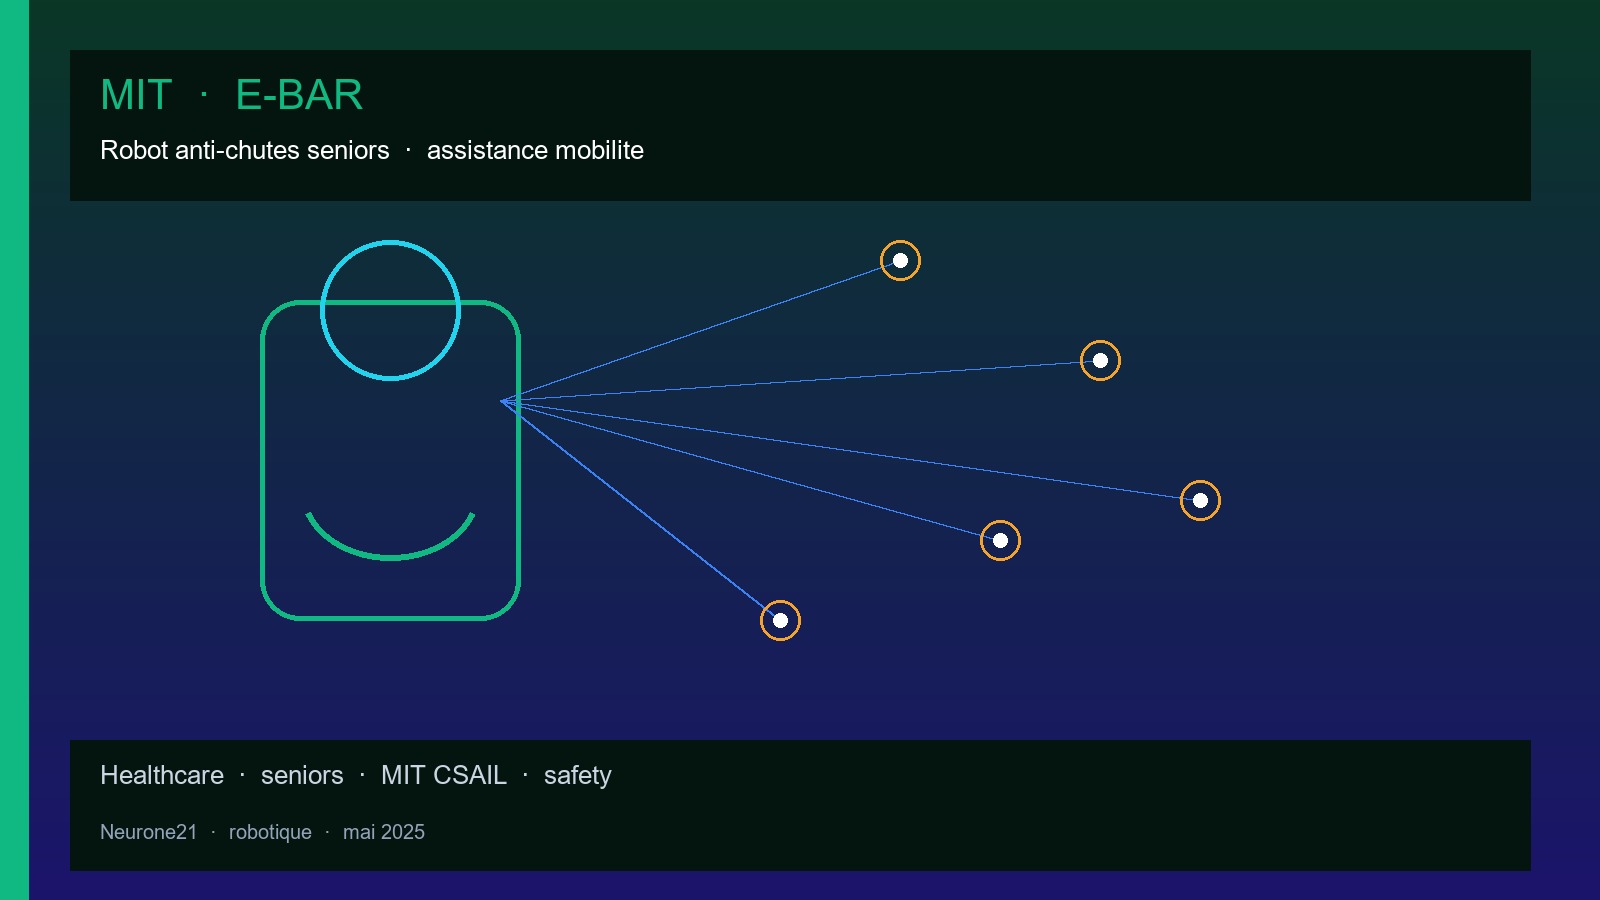Click the green smile arc on robot
The image size is (1600, 900).
[390, 536]
